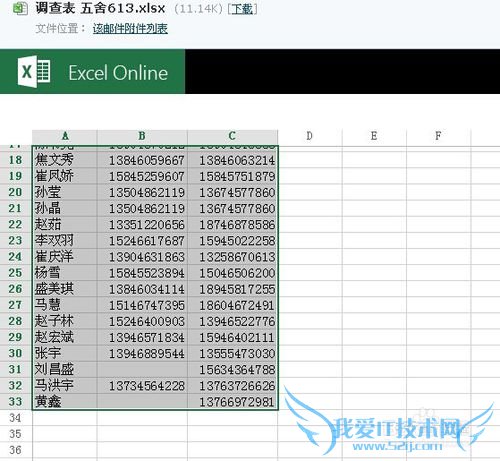This screenshot has width=500, height=461.
Task: Click cell containing 张宇
Action: point(65,353)
